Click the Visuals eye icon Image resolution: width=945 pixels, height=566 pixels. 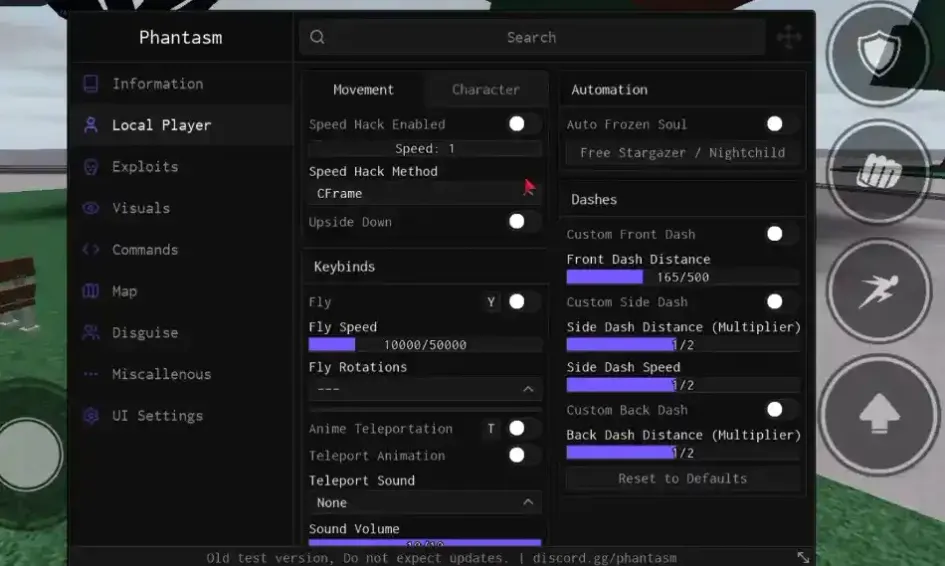tap(91, 208)
